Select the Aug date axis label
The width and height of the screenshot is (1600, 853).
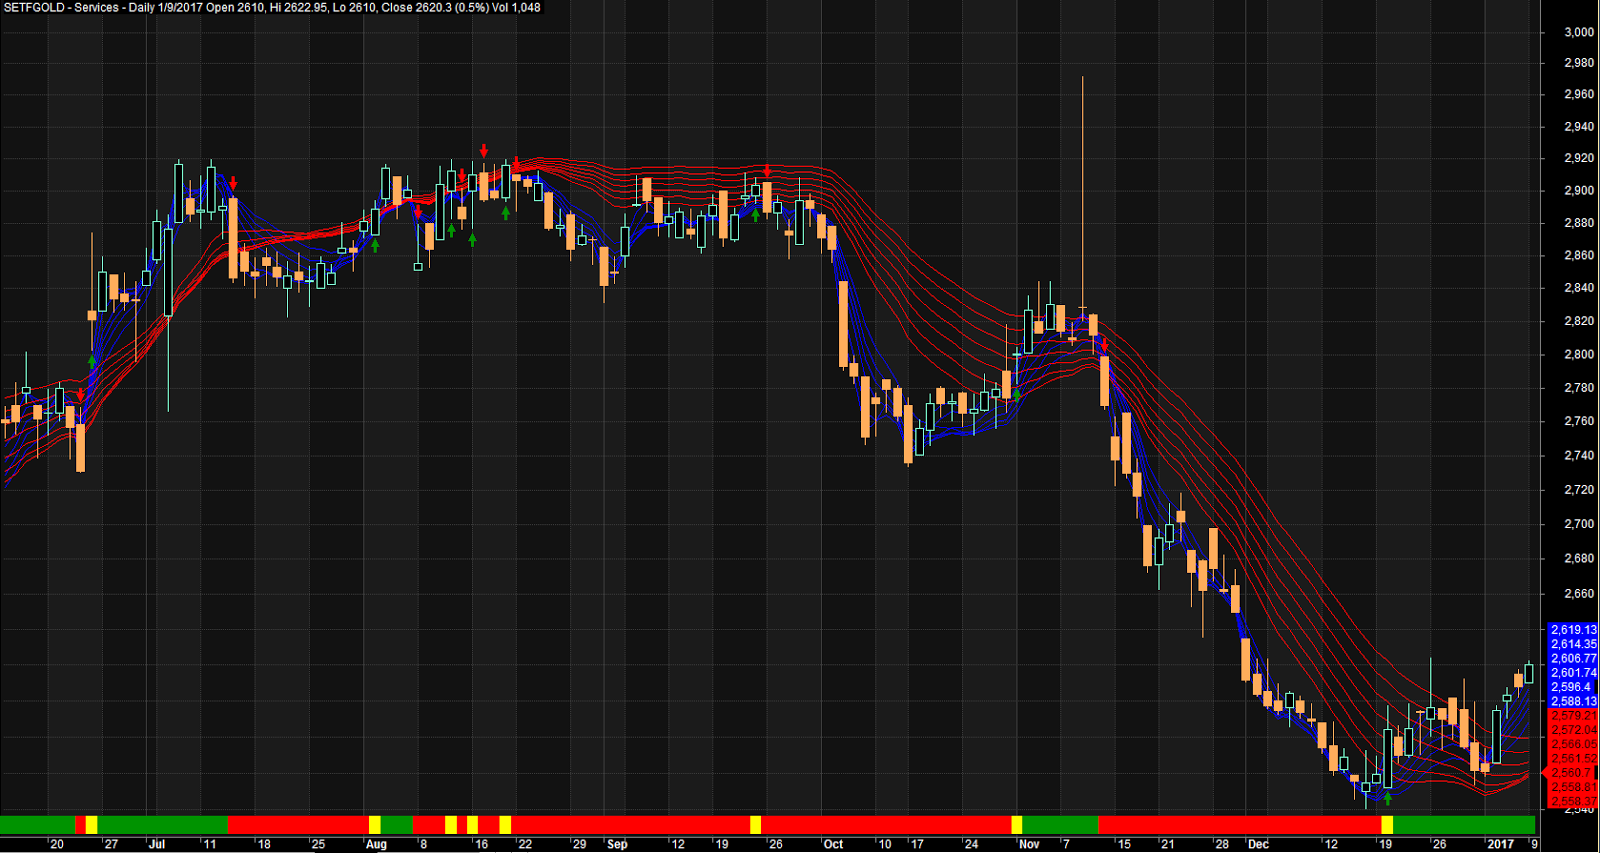[376, 844]
